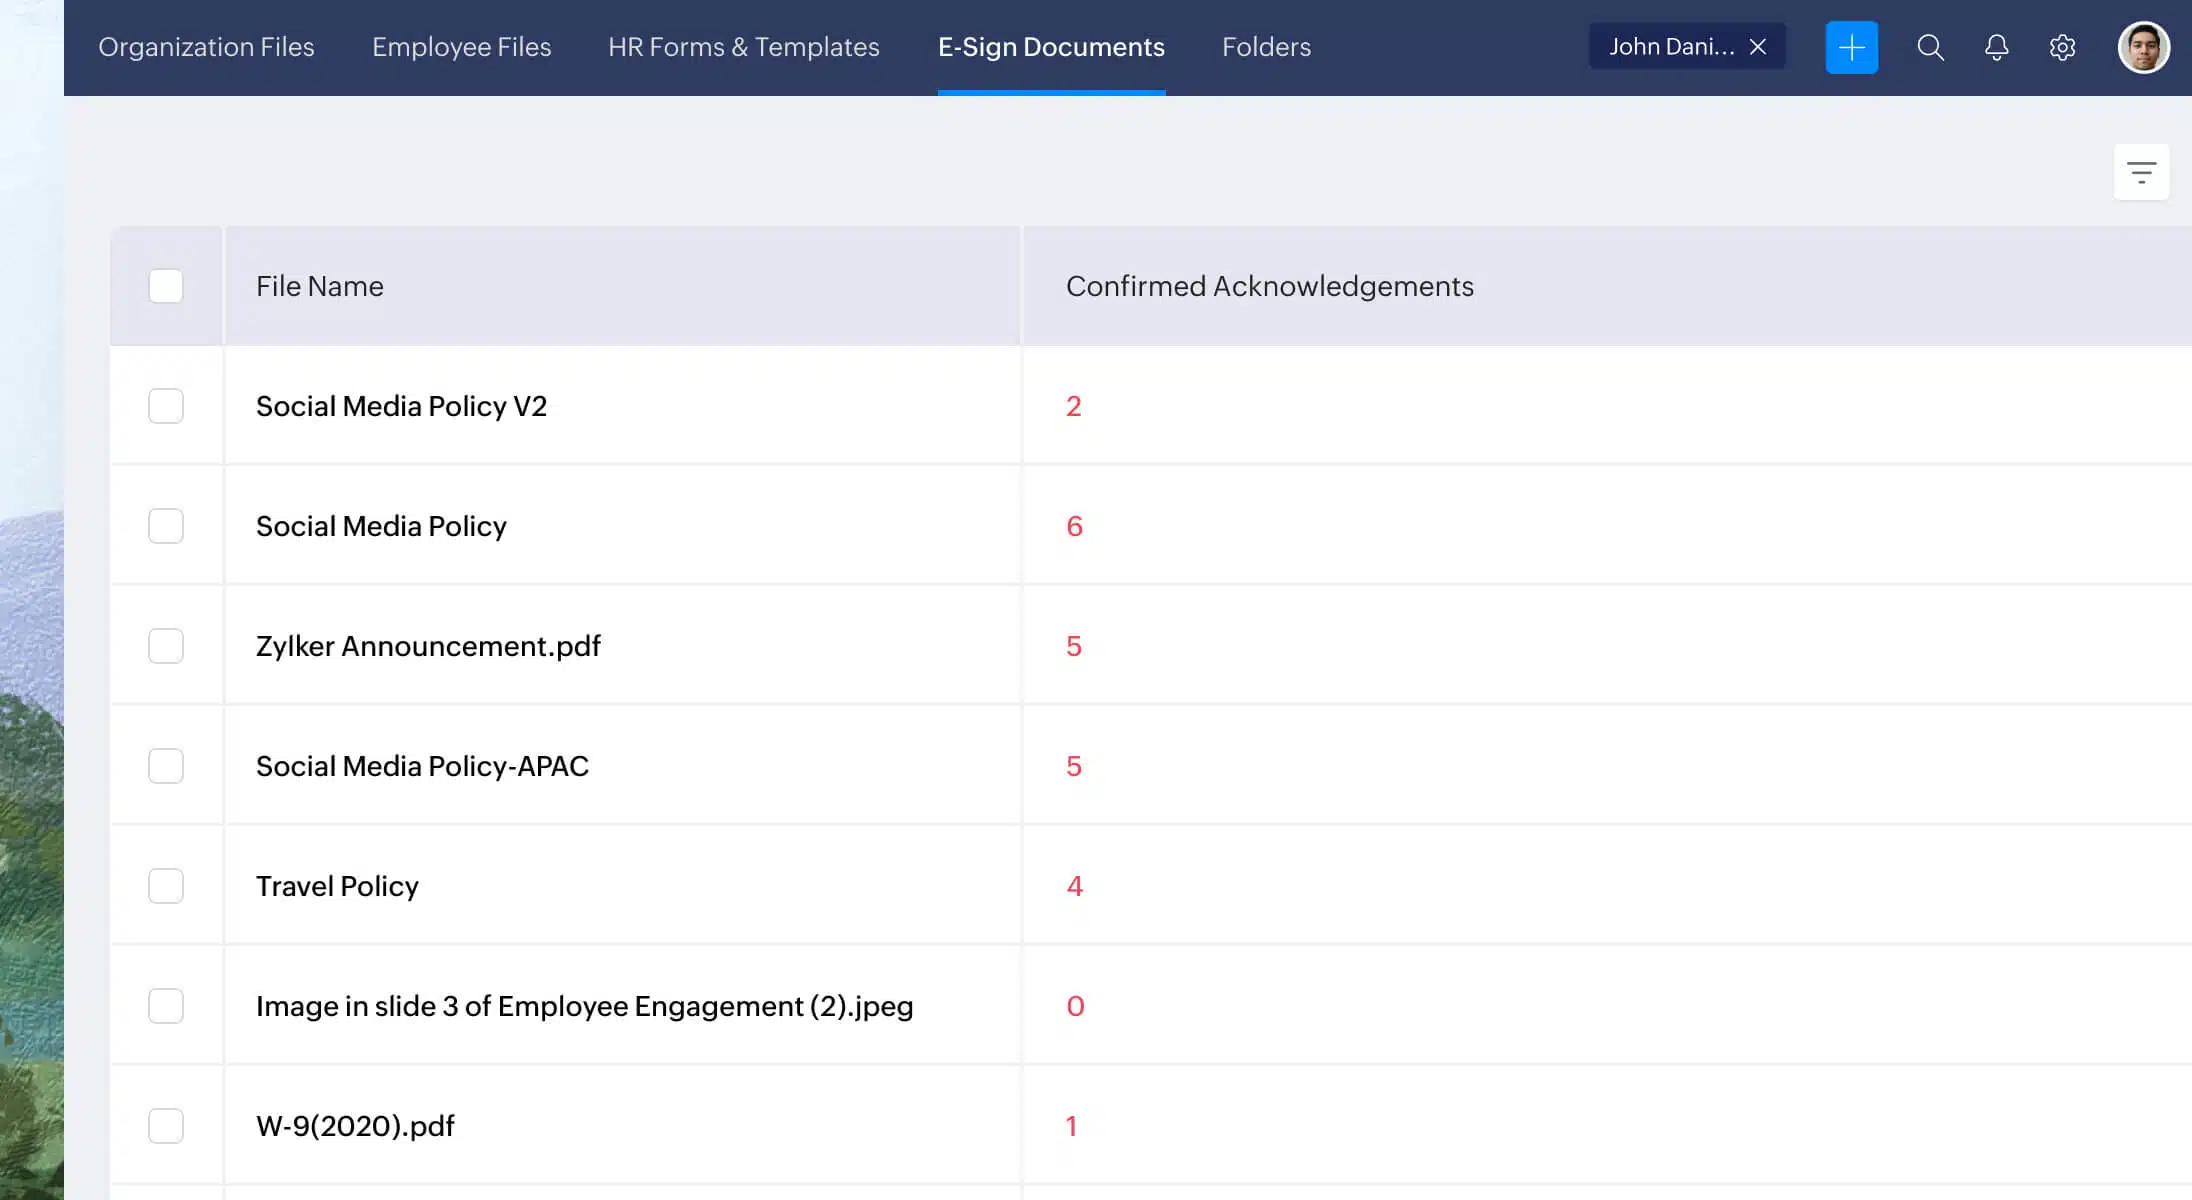Open the Social Media Policy-APAC file

422,766
